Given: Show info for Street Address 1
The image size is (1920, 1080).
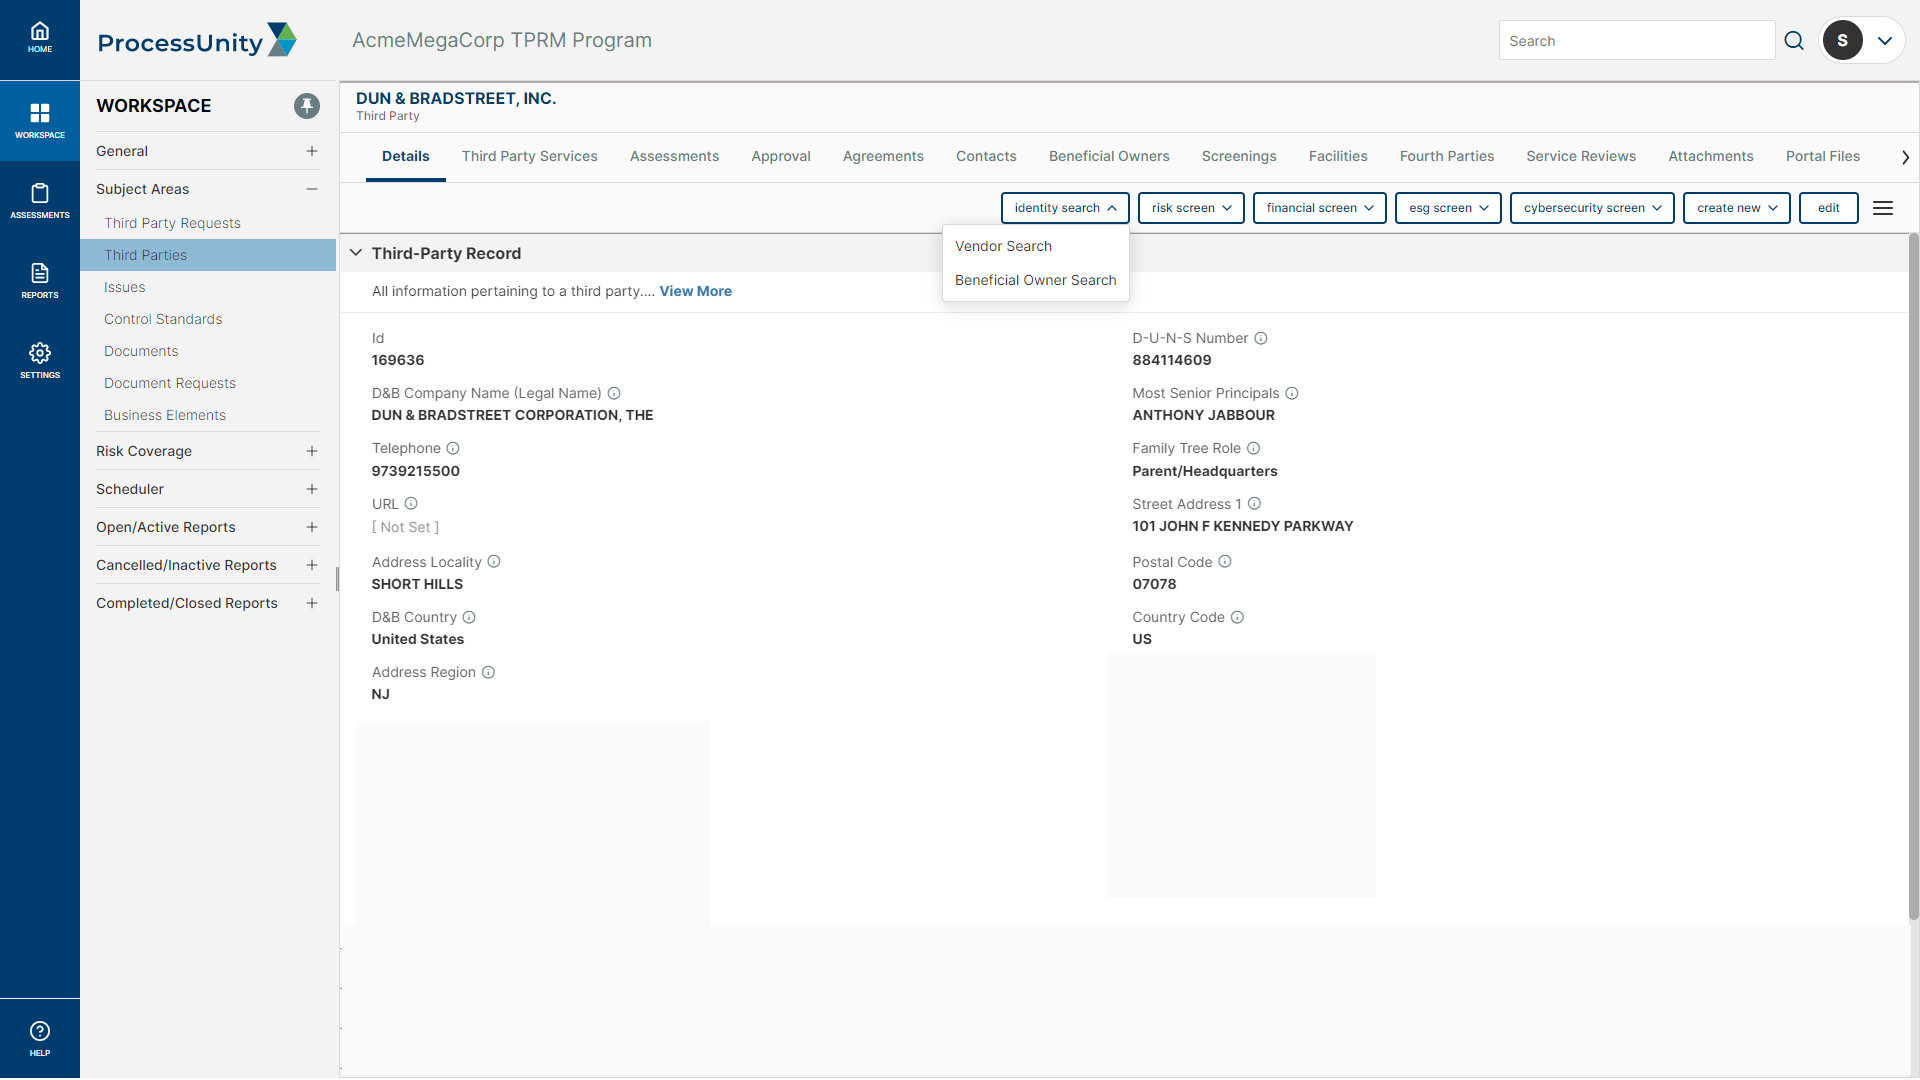Looking at the screenshot, I should (x=1255, y=503).
